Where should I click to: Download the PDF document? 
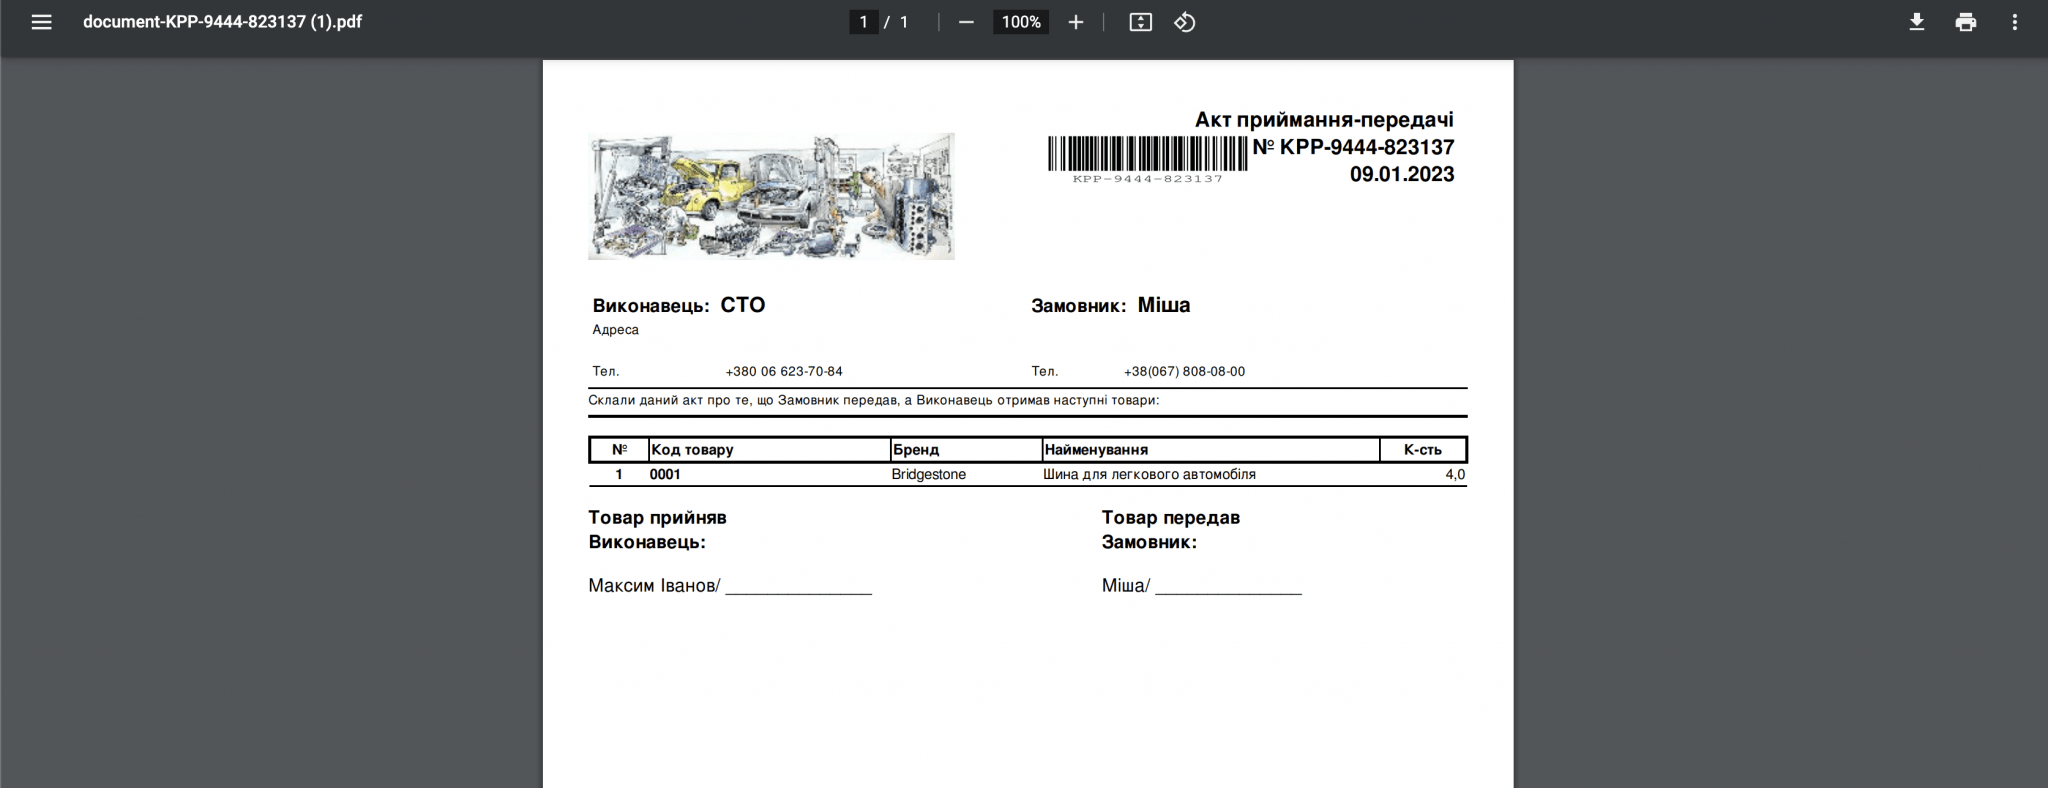[1916, 22]
